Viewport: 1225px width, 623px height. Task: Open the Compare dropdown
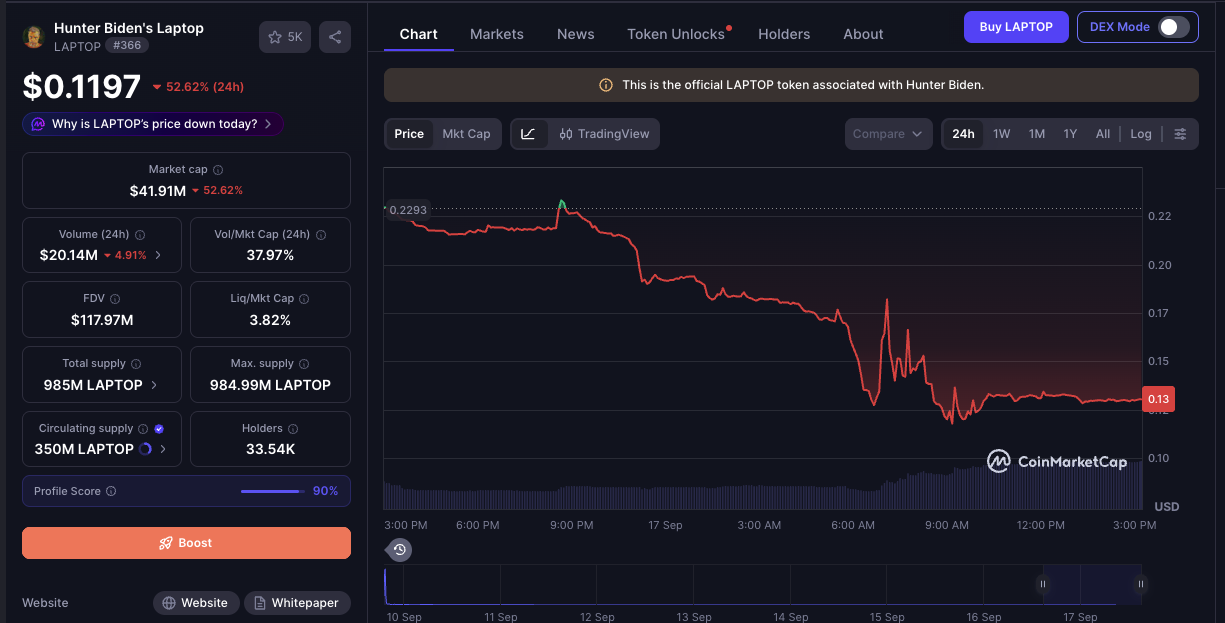click(888, 134)
